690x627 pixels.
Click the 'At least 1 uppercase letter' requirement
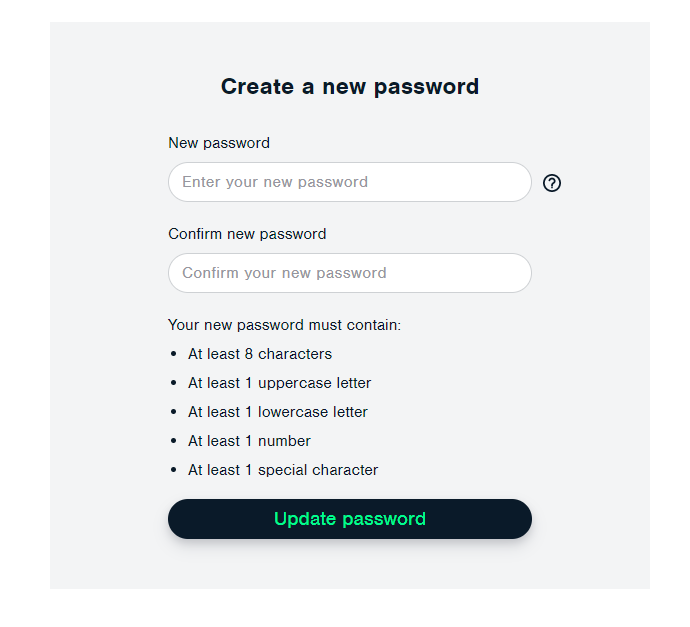tap(279, 383)
